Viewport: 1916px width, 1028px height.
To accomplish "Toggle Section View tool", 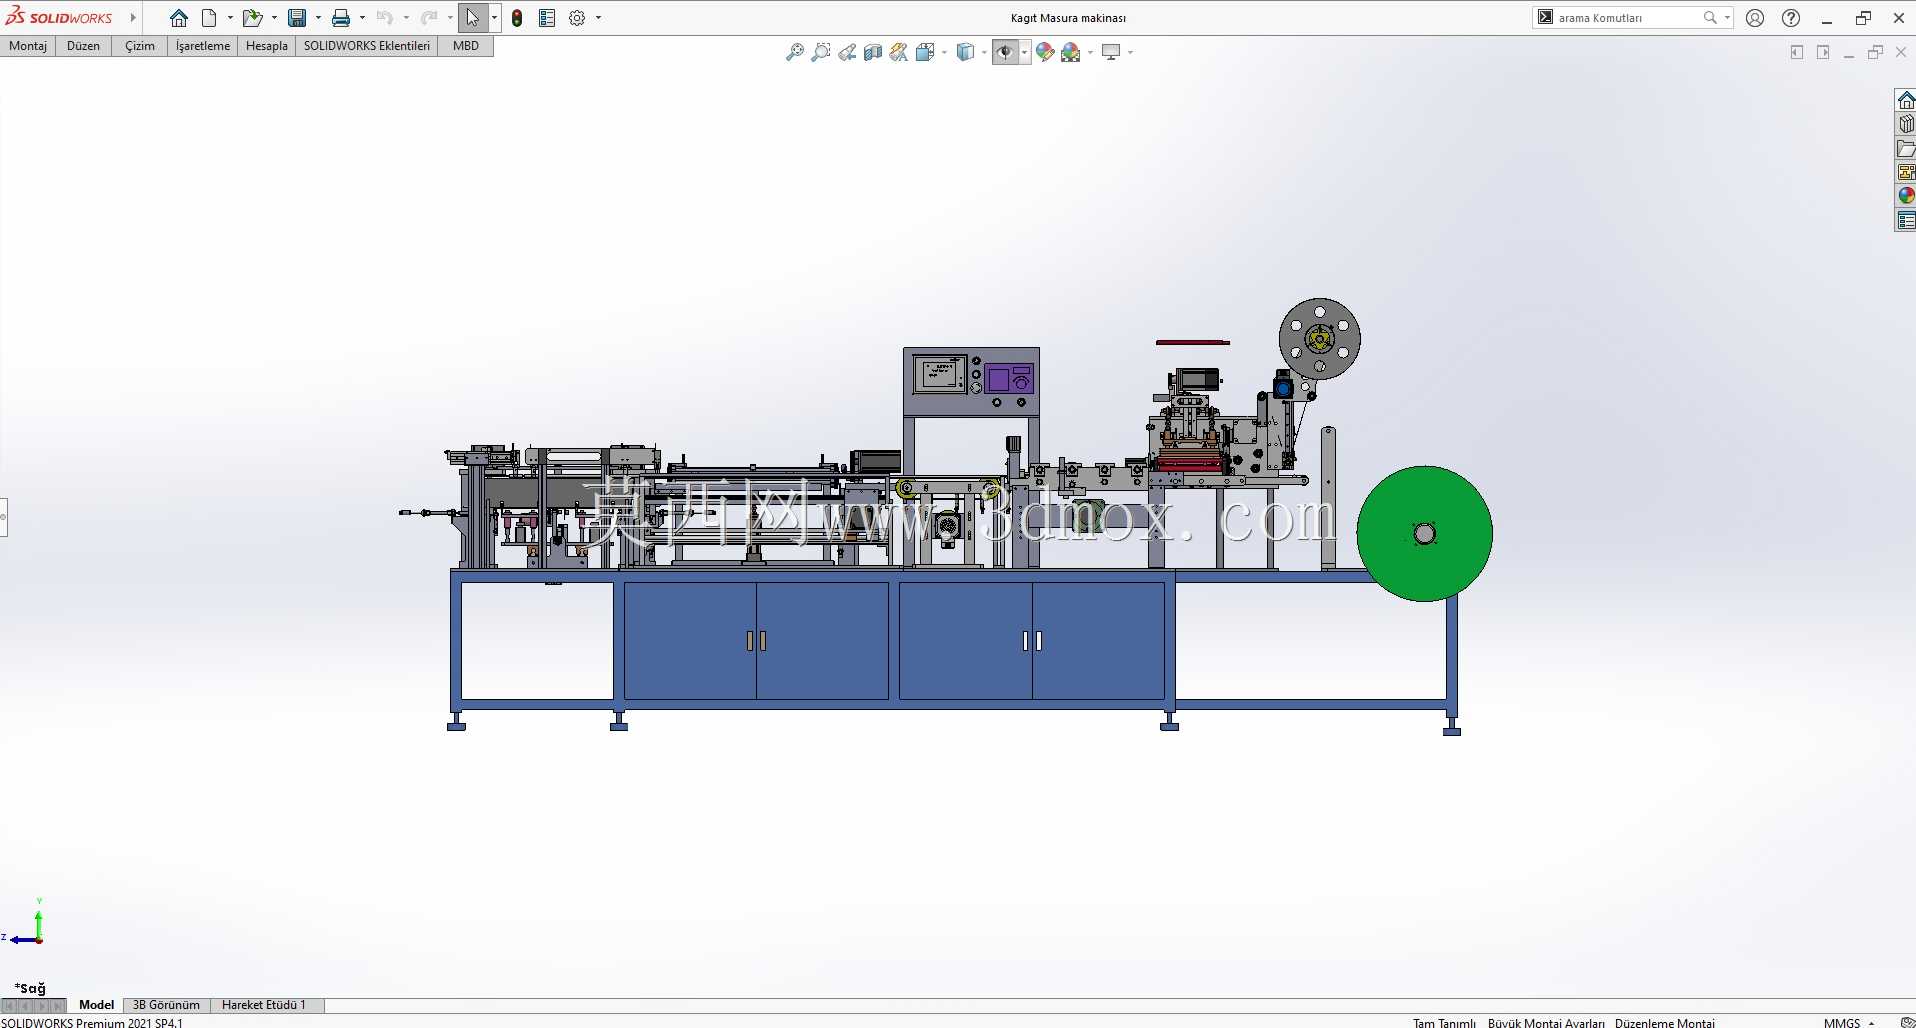I will pos(873,52).
